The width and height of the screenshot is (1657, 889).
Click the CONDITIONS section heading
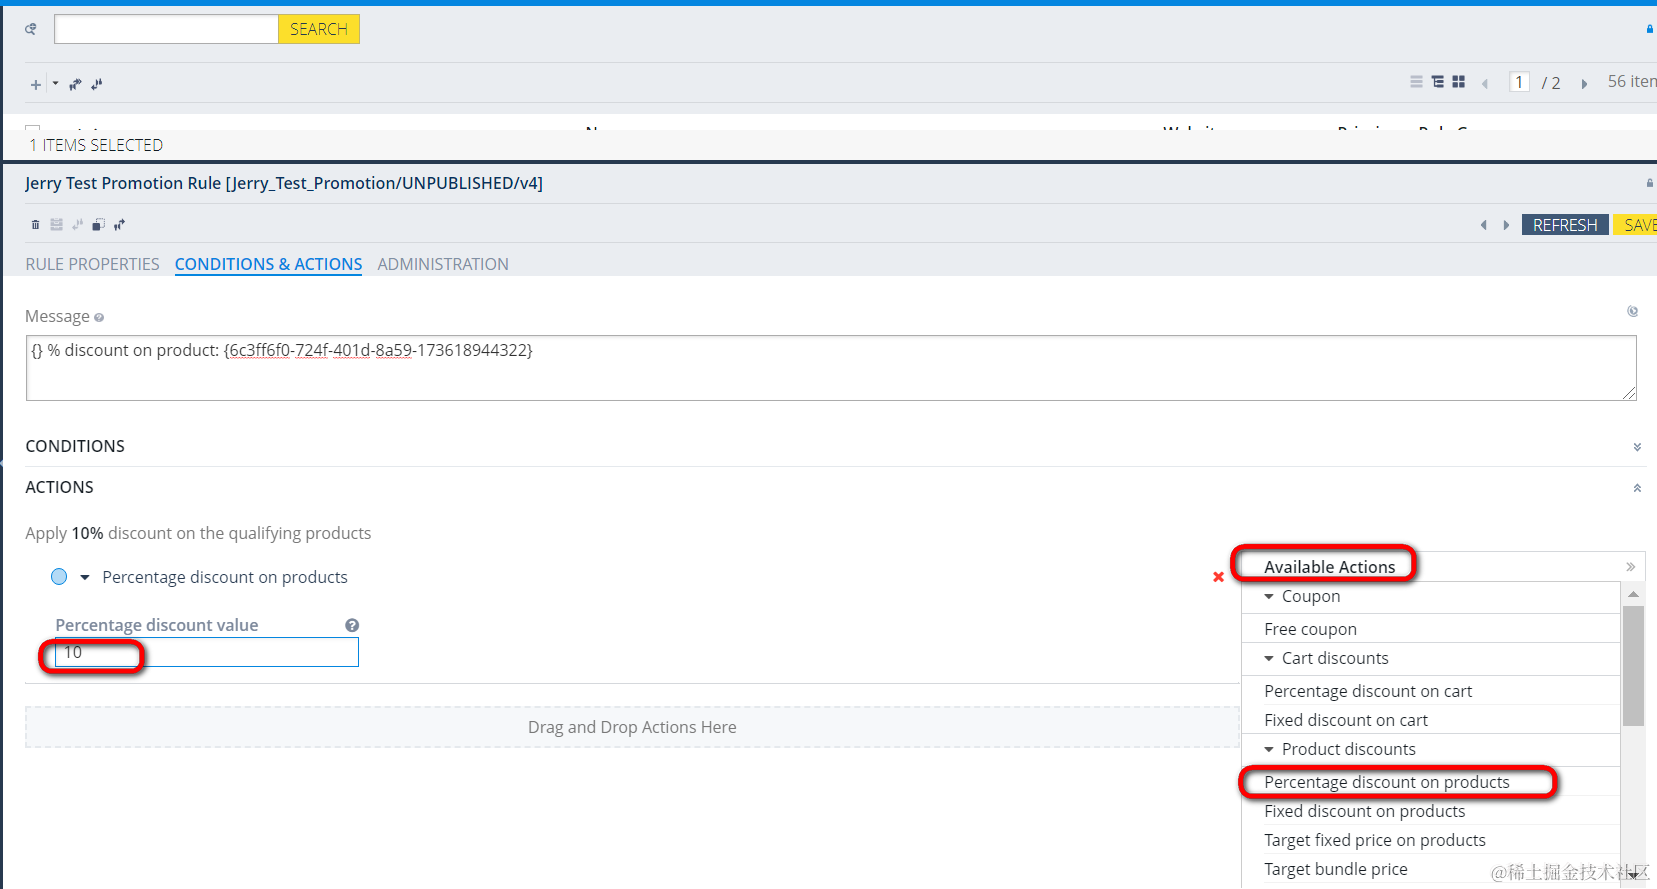[75, 446]
